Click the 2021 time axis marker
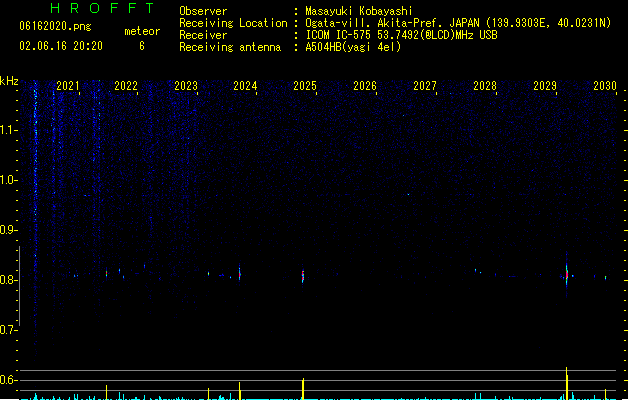Screen dimensions: 629x400 (68, 86)
